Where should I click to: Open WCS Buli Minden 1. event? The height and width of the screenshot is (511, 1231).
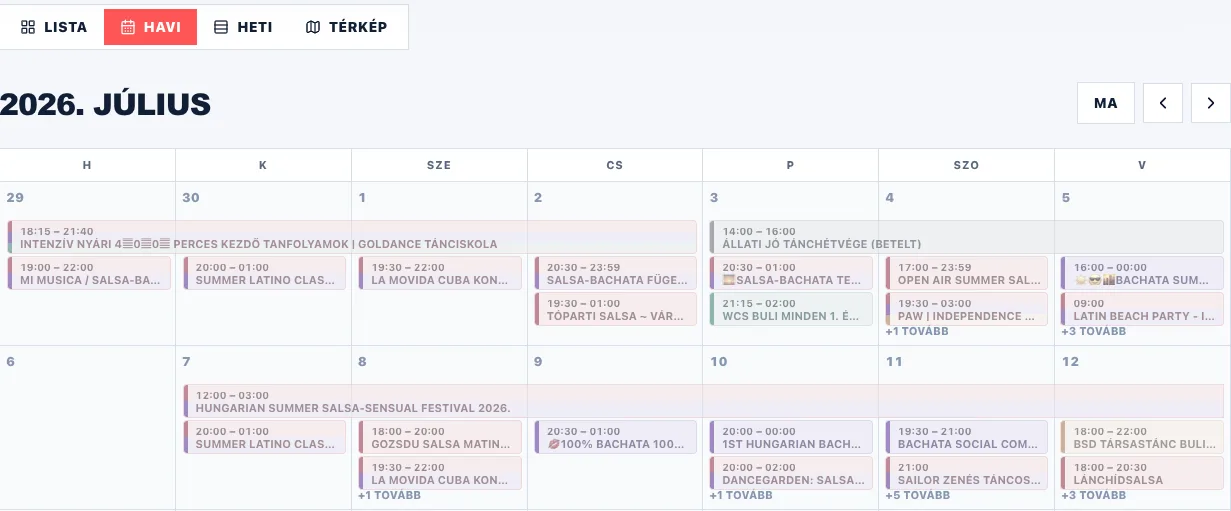coord(791,309)
